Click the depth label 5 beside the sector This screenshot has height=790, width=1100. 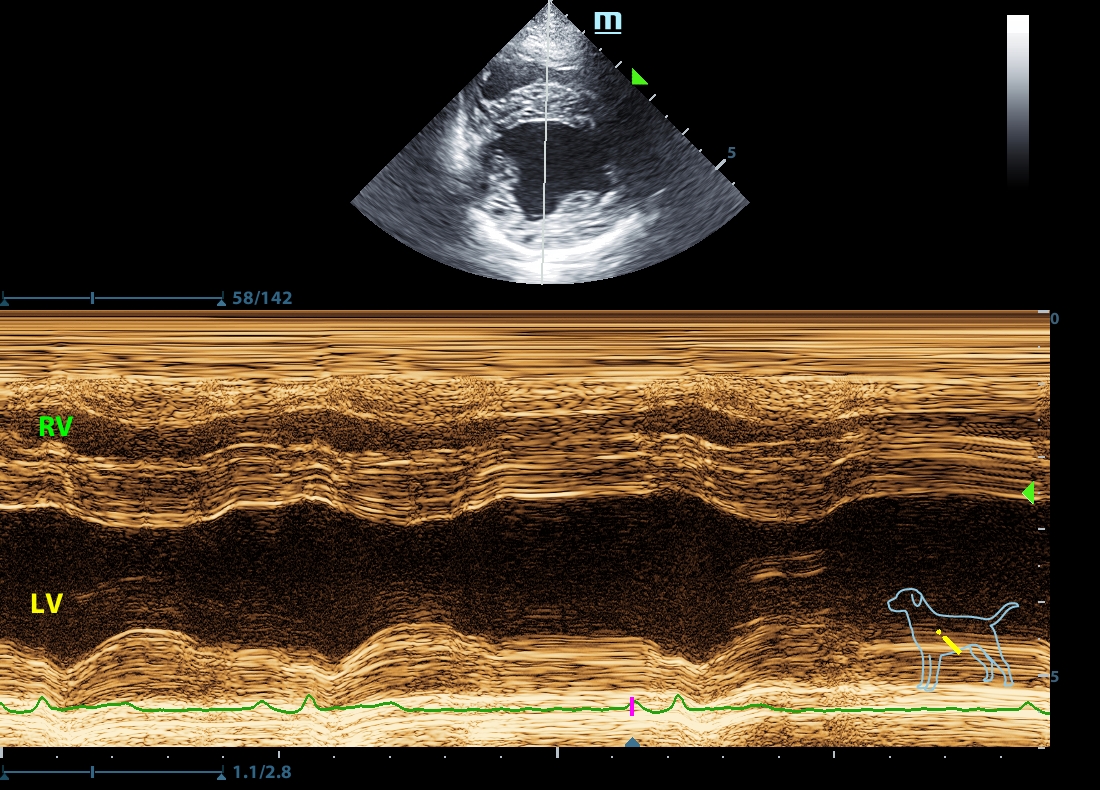click(x=731, y=153)
